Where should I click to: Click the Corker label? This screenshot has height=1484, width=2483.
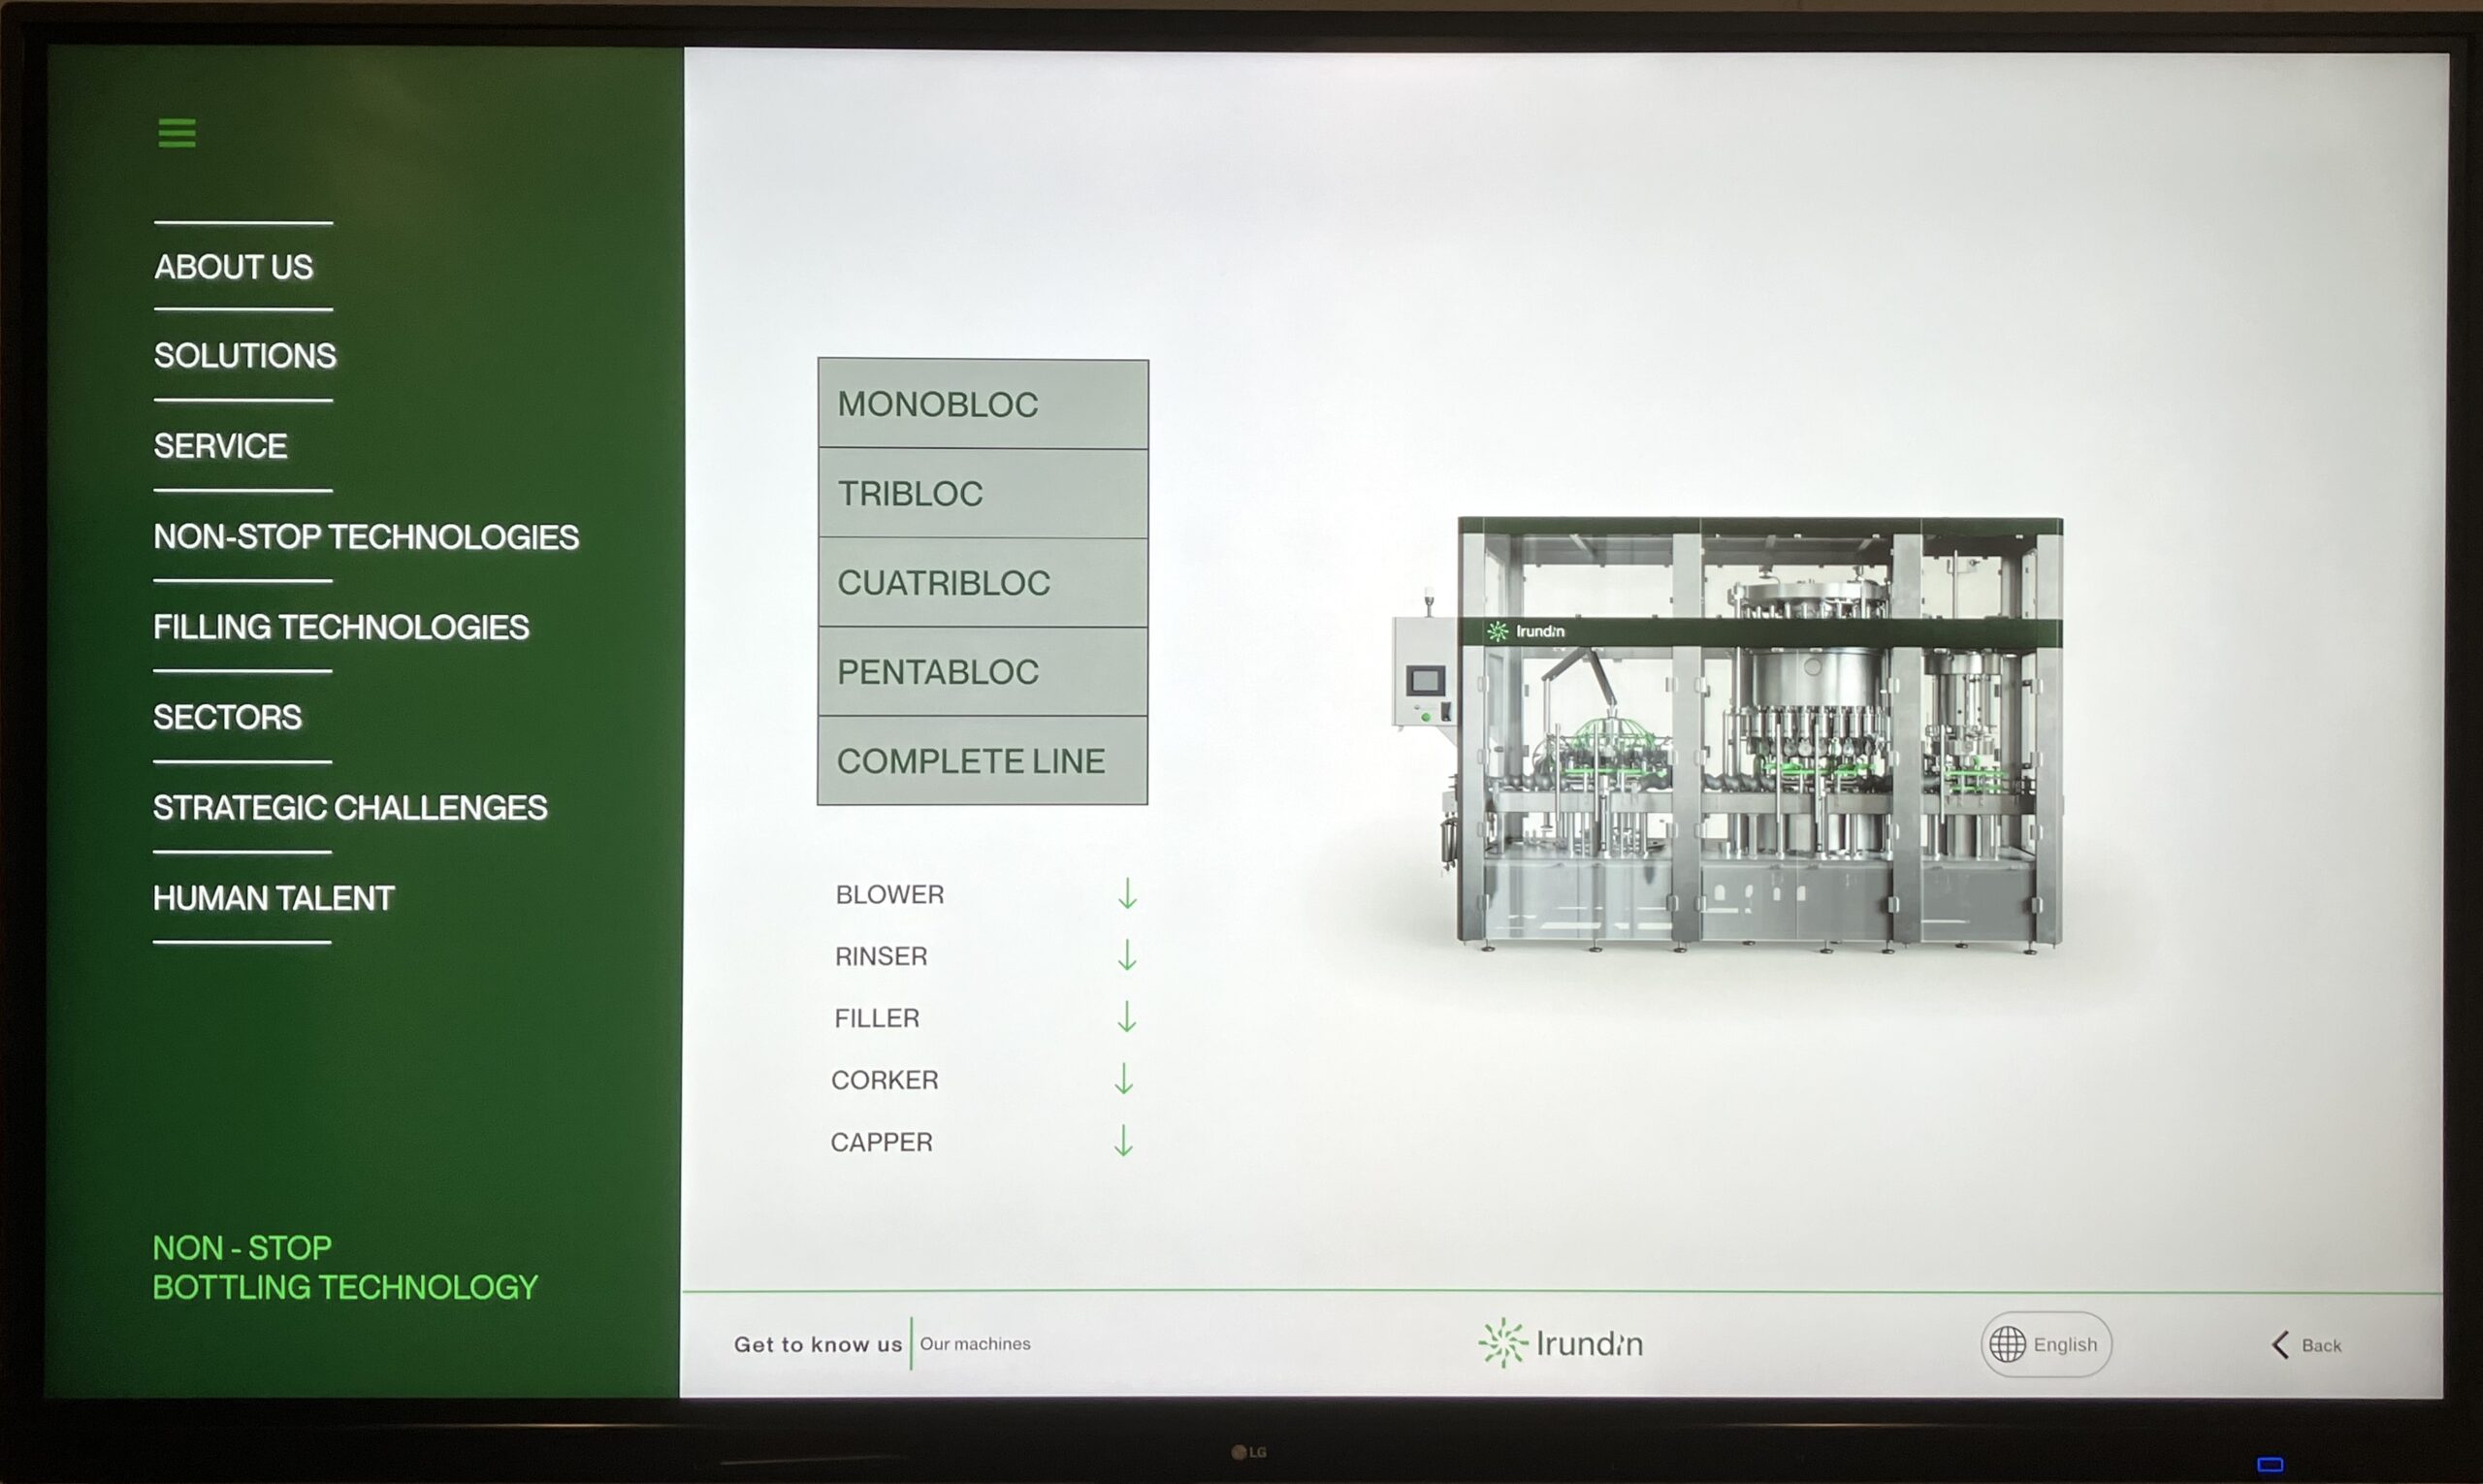point(884,1080)
